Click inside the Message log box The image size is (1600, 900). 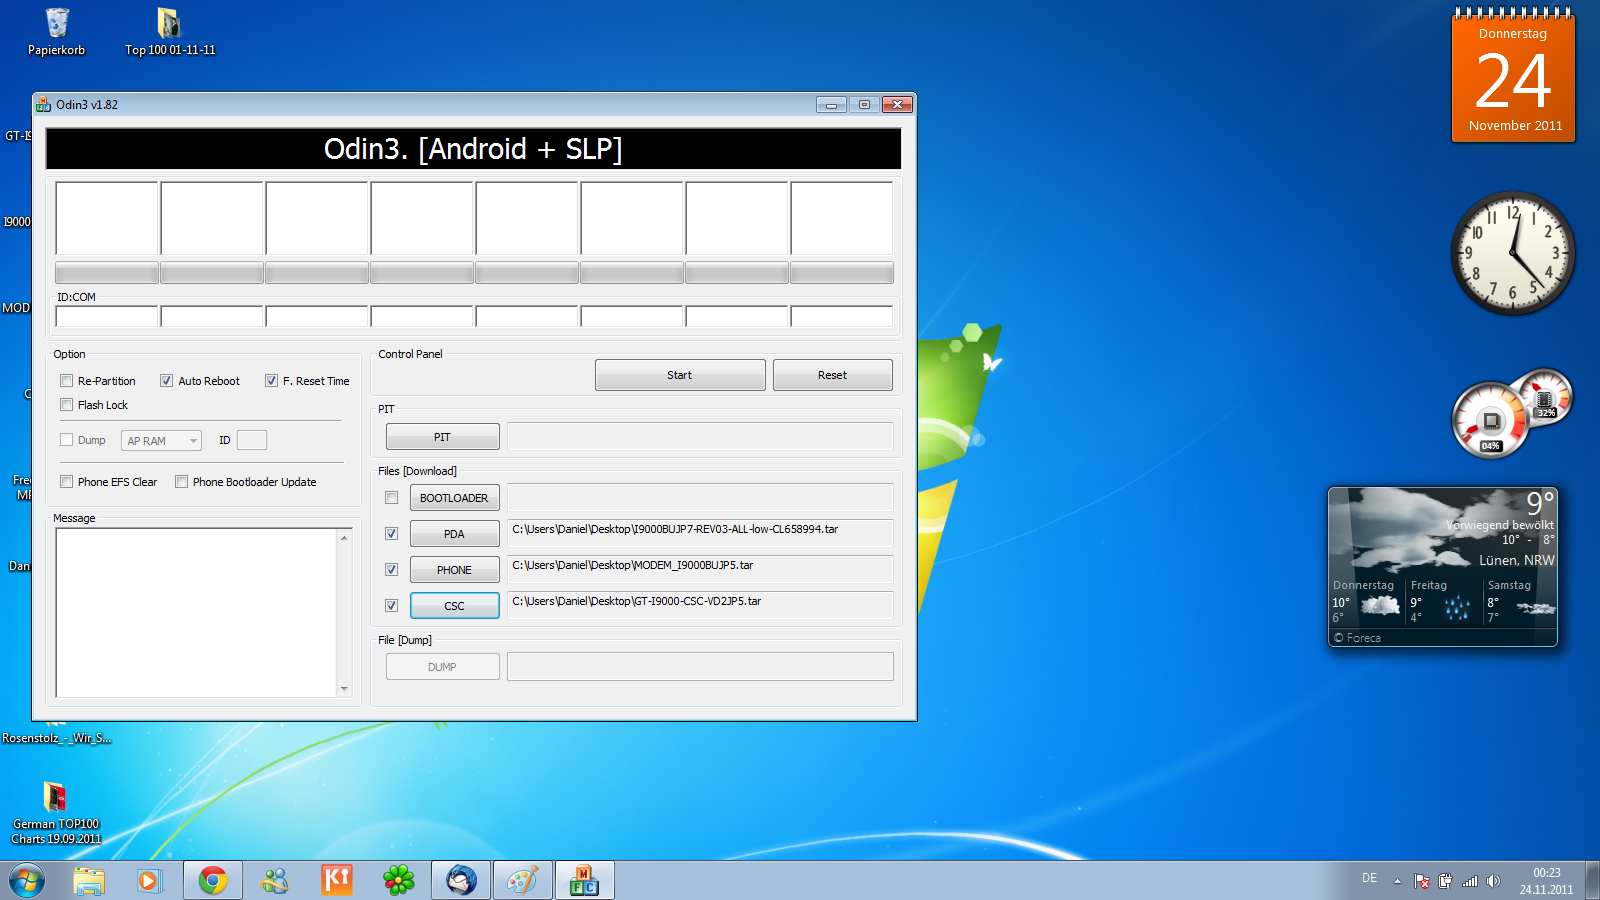point(196,612)
